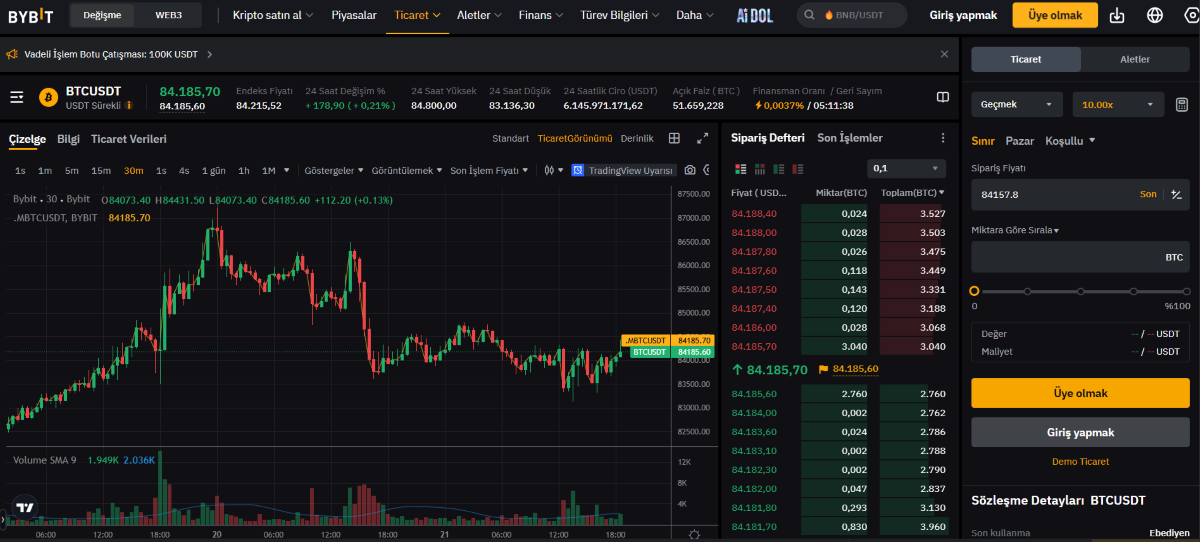Select Derinlik chart view
Viewport: 1200px width, 542px height.
click(637, 138)
